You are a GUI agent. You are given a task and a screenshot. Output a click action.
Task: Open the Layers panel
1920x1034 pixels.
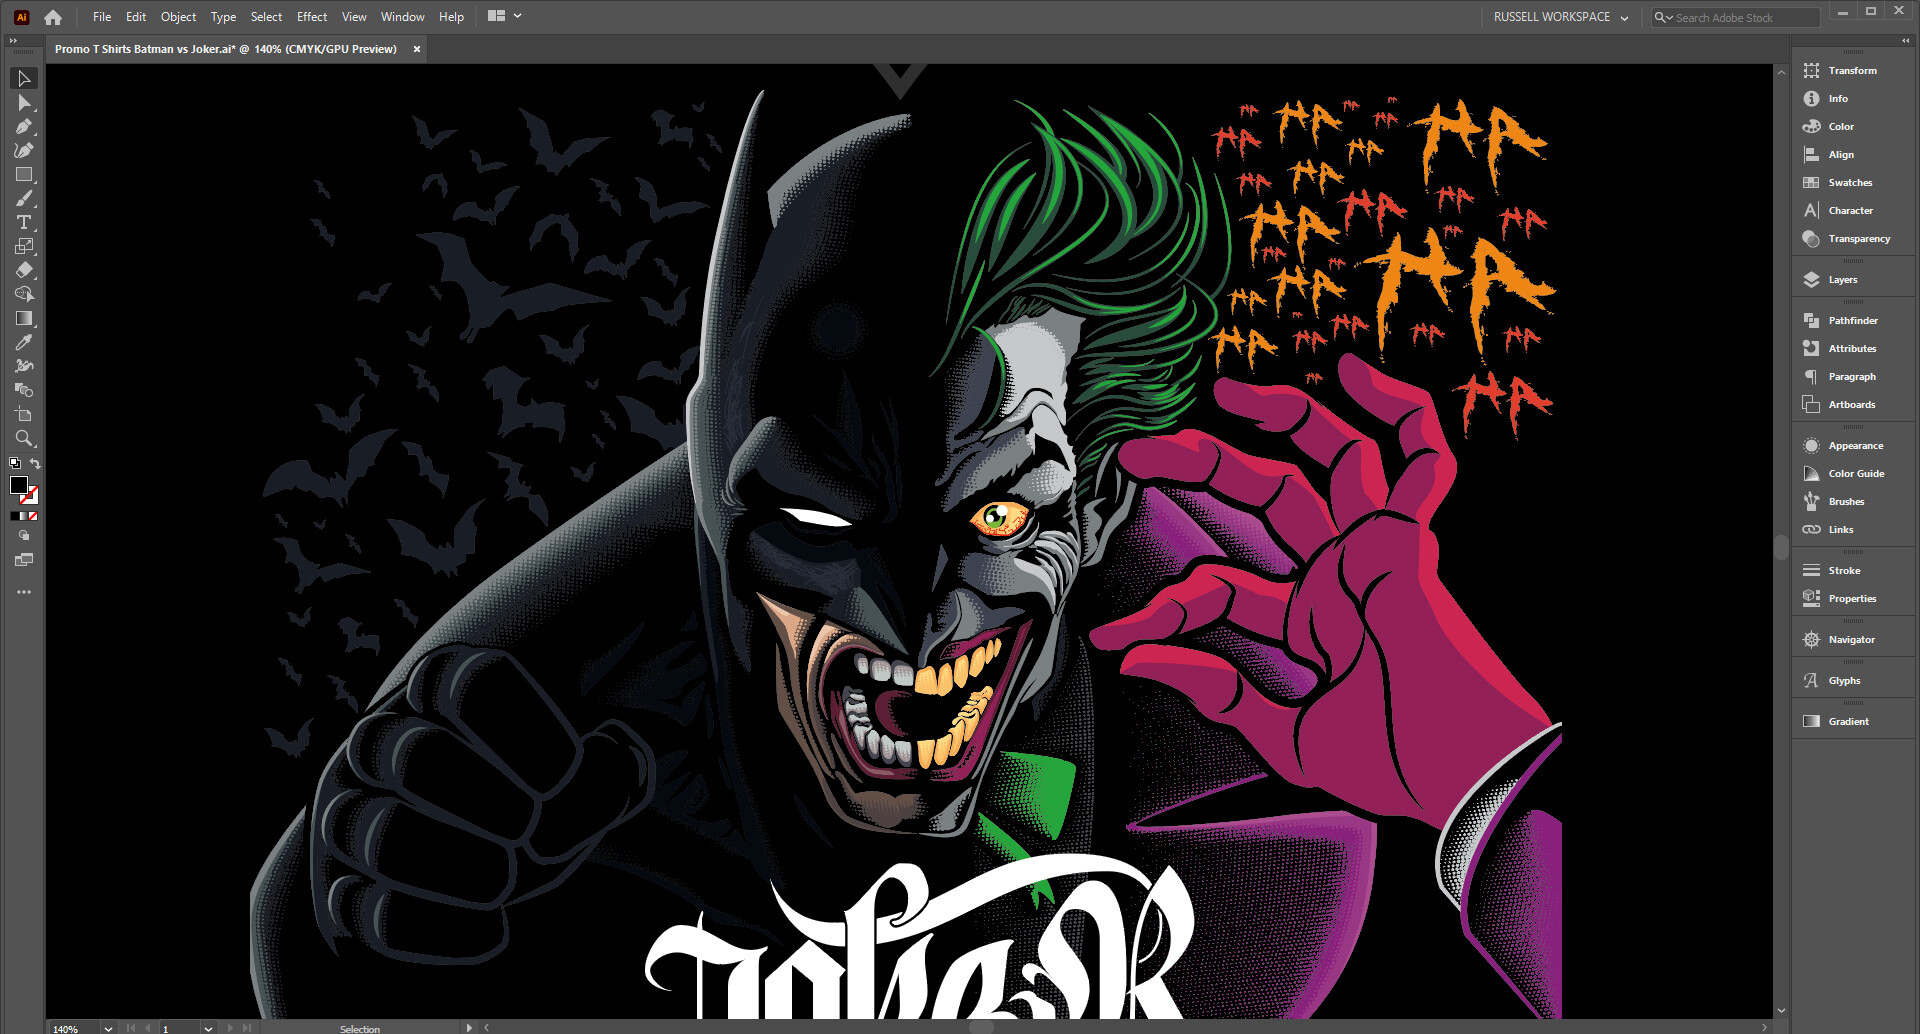click(1845, 279)
